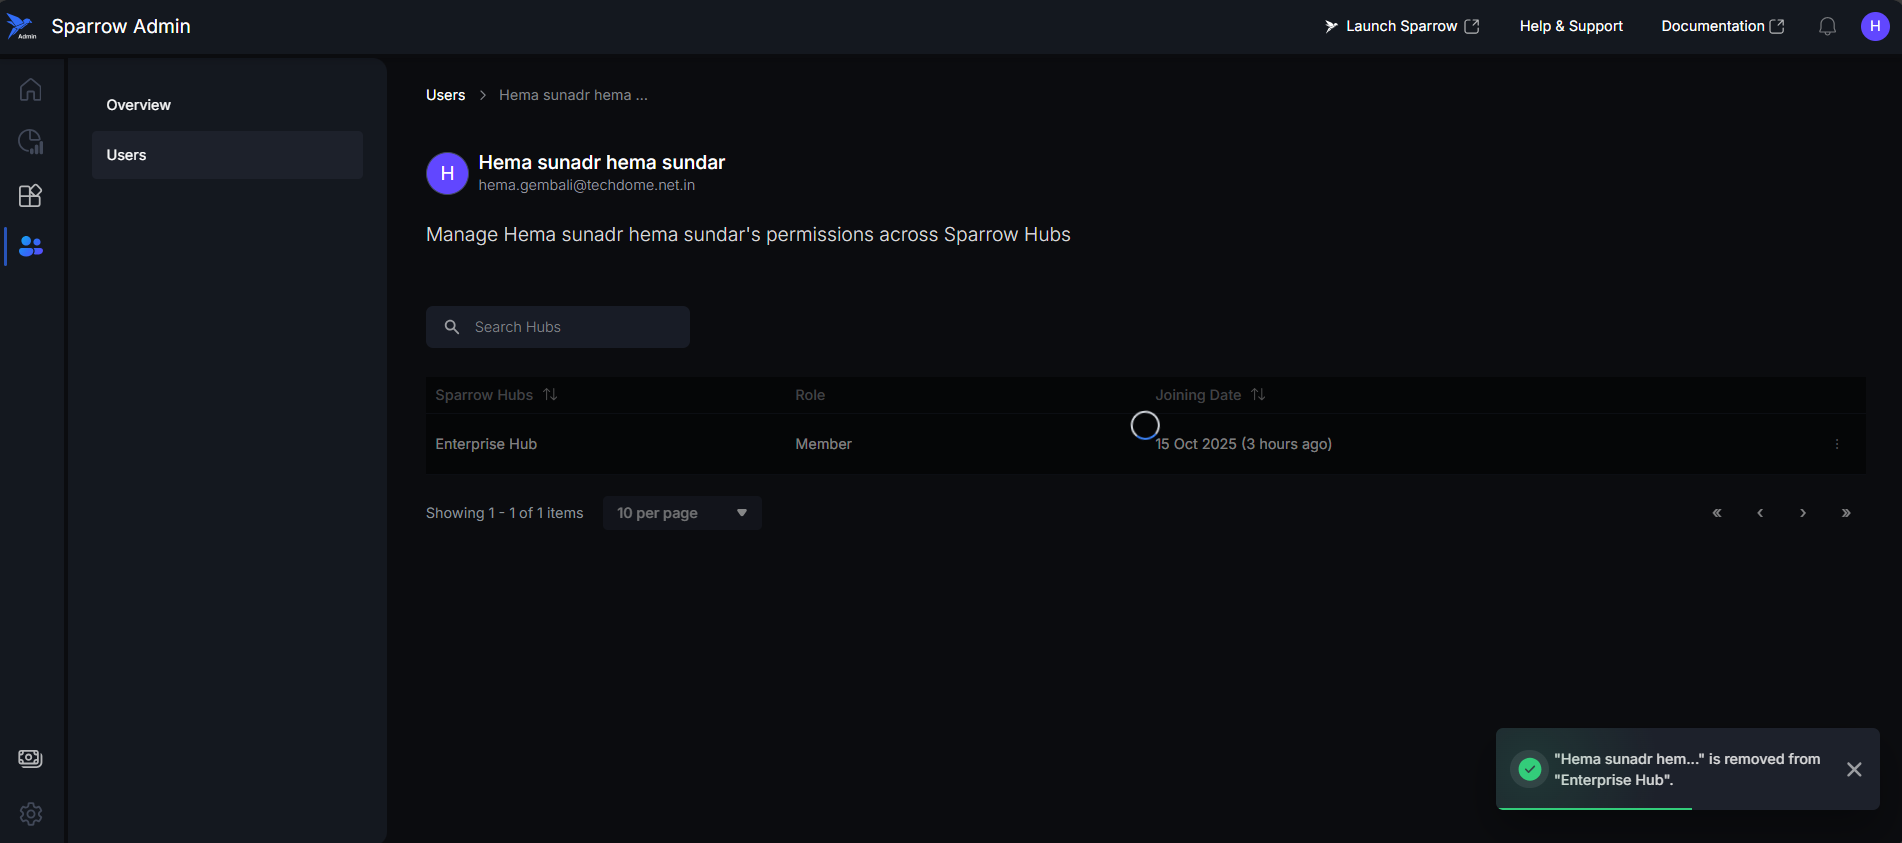Dismiss the removal success notification

1854,769
